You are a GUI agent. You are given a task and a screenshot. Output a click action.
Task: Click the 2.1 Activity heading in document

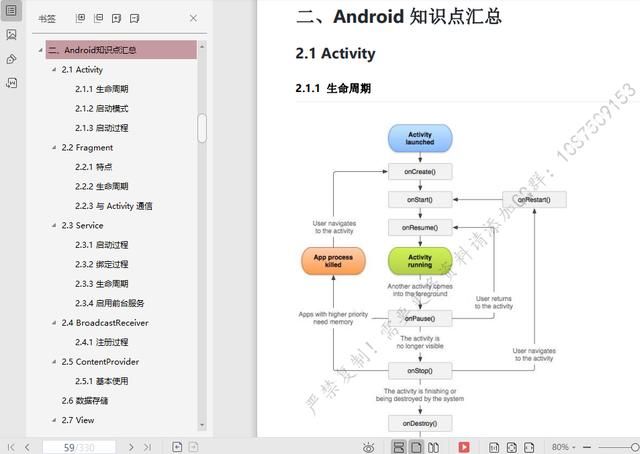336,53
